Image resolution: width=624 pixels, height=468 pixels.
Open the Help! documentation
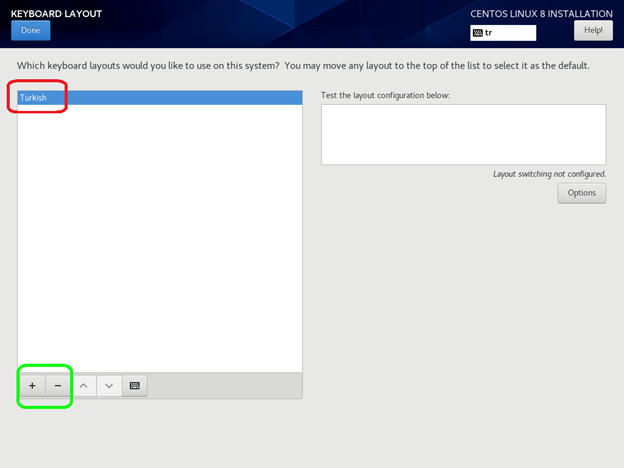[x=593, y=31]
